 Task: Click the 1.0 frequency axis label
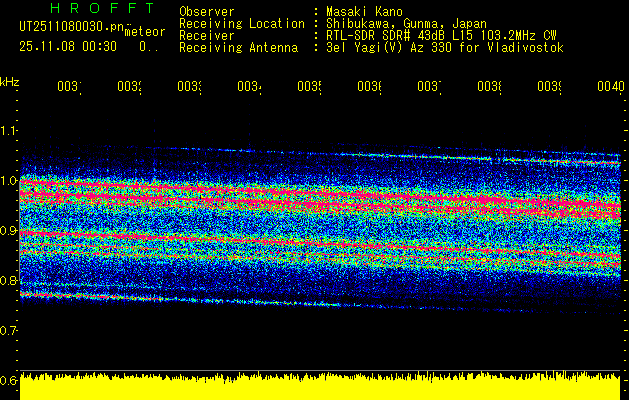[x=9, y=181]
